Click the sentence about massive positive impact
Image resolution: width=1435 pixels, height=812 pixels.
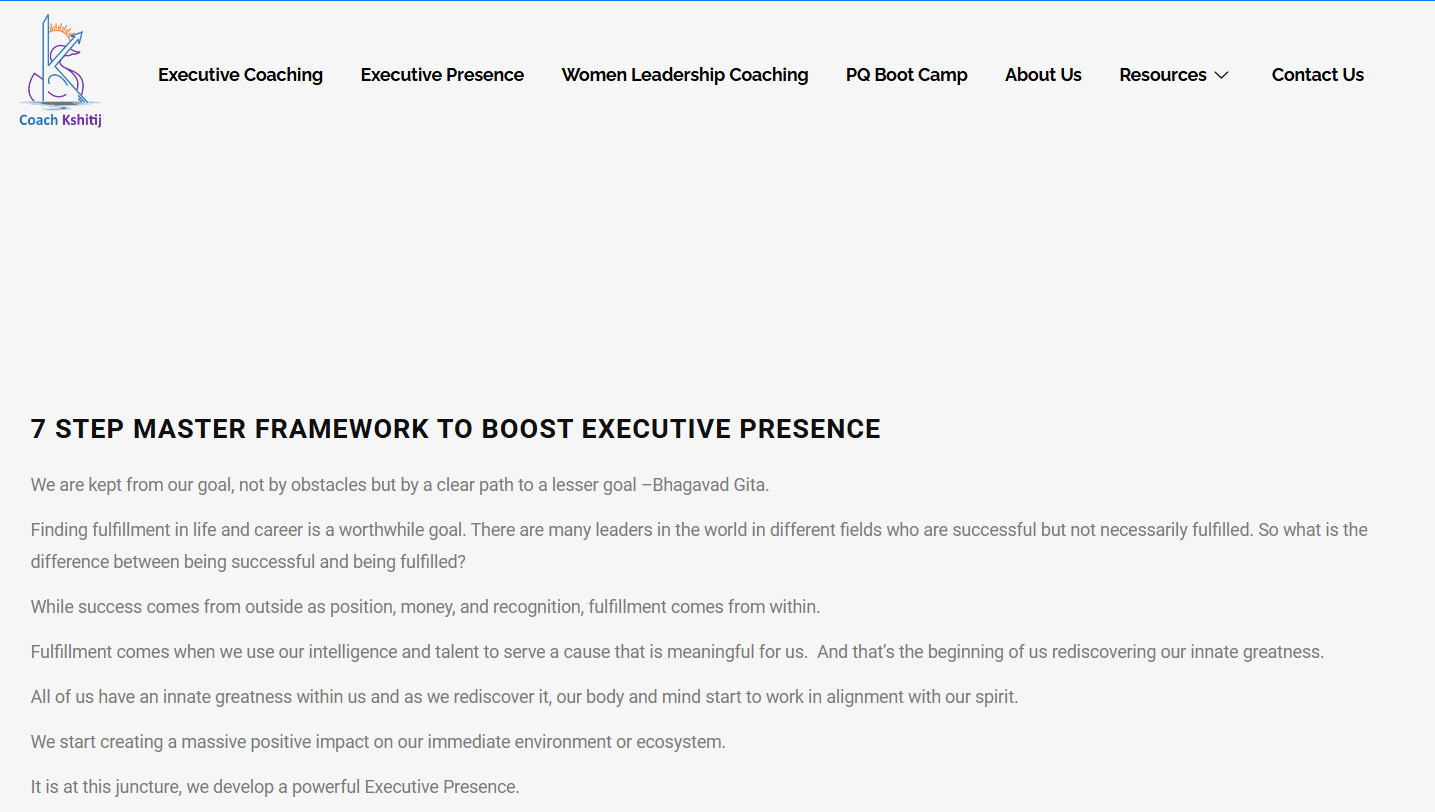(x=378, y=742)
